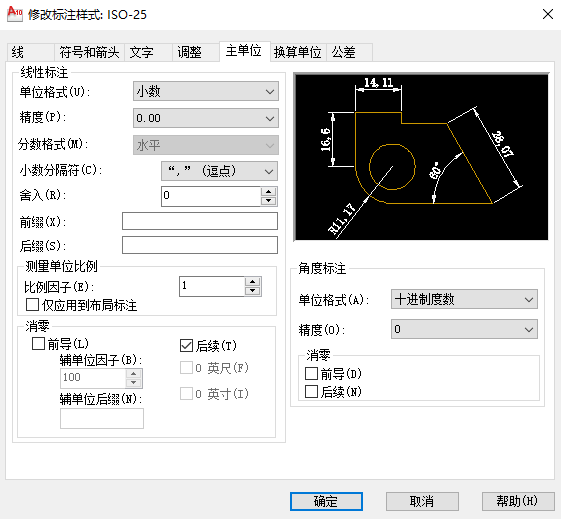Decrease 比例因子(E) with down arrow

[x=253, y=291]
